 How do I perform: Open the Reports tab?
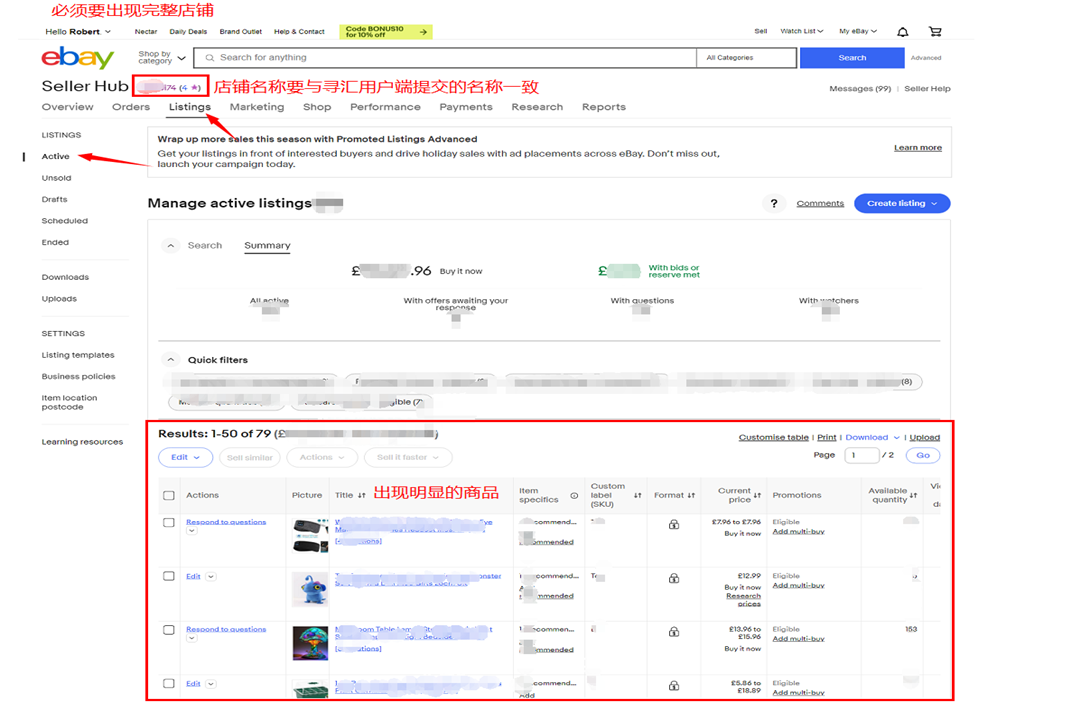point(604,107)
